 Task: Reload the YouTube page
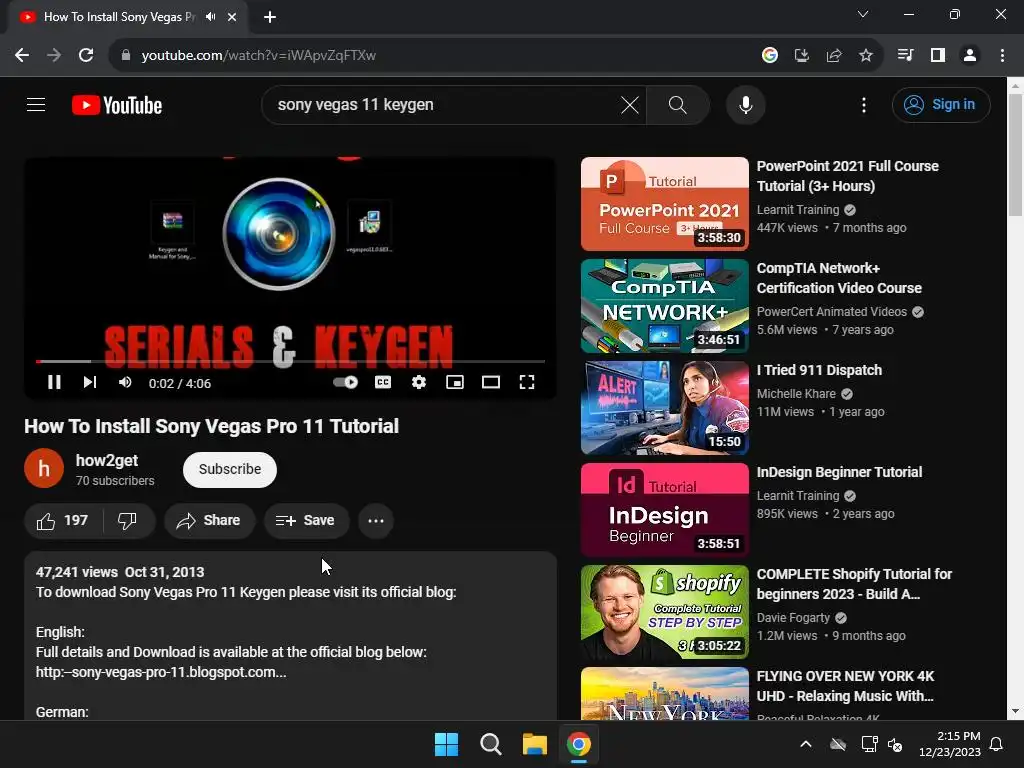point(86,55)
